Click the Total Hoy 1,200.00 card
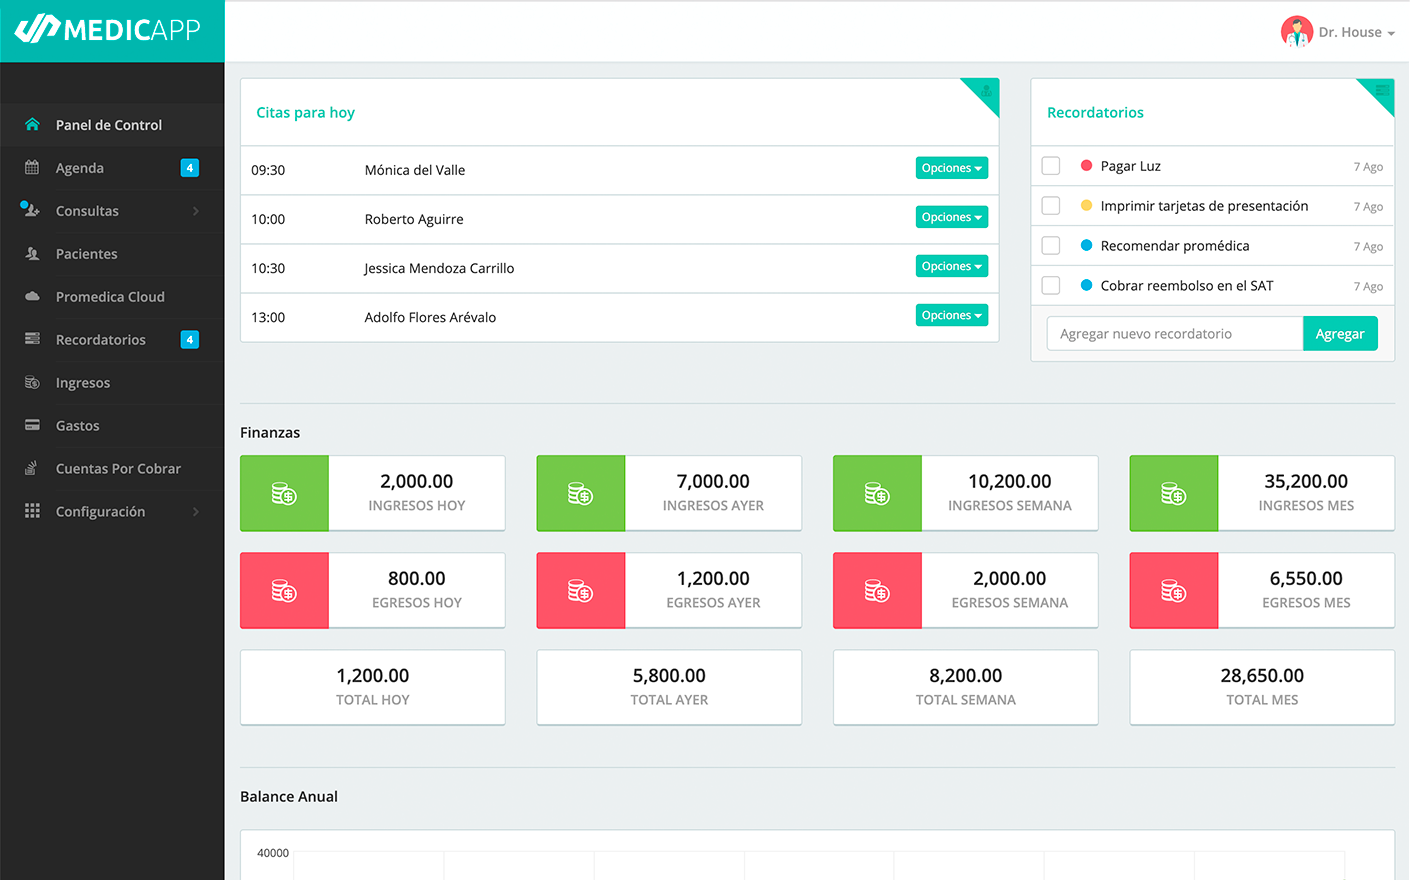The image size is (1410, 880). tap(373, 687)
